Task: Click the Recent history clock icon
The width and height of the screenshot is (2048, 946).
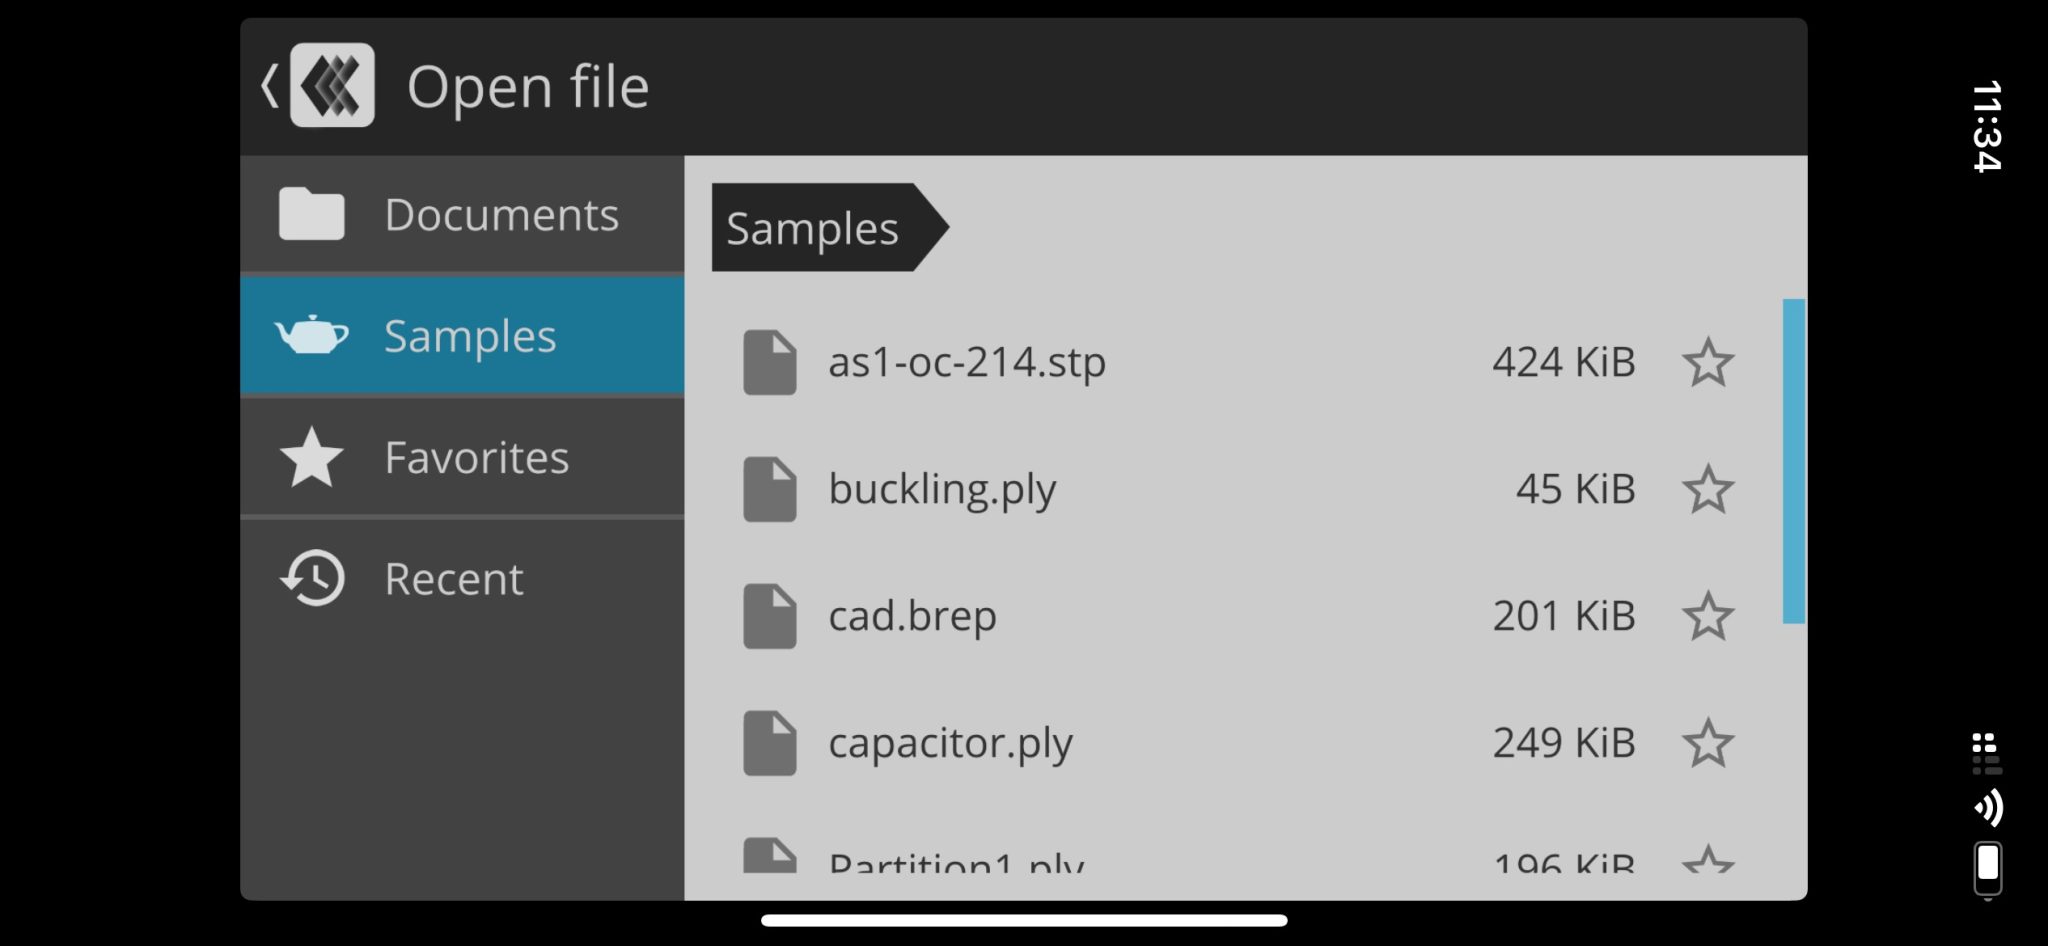Action: coord(313,578)
